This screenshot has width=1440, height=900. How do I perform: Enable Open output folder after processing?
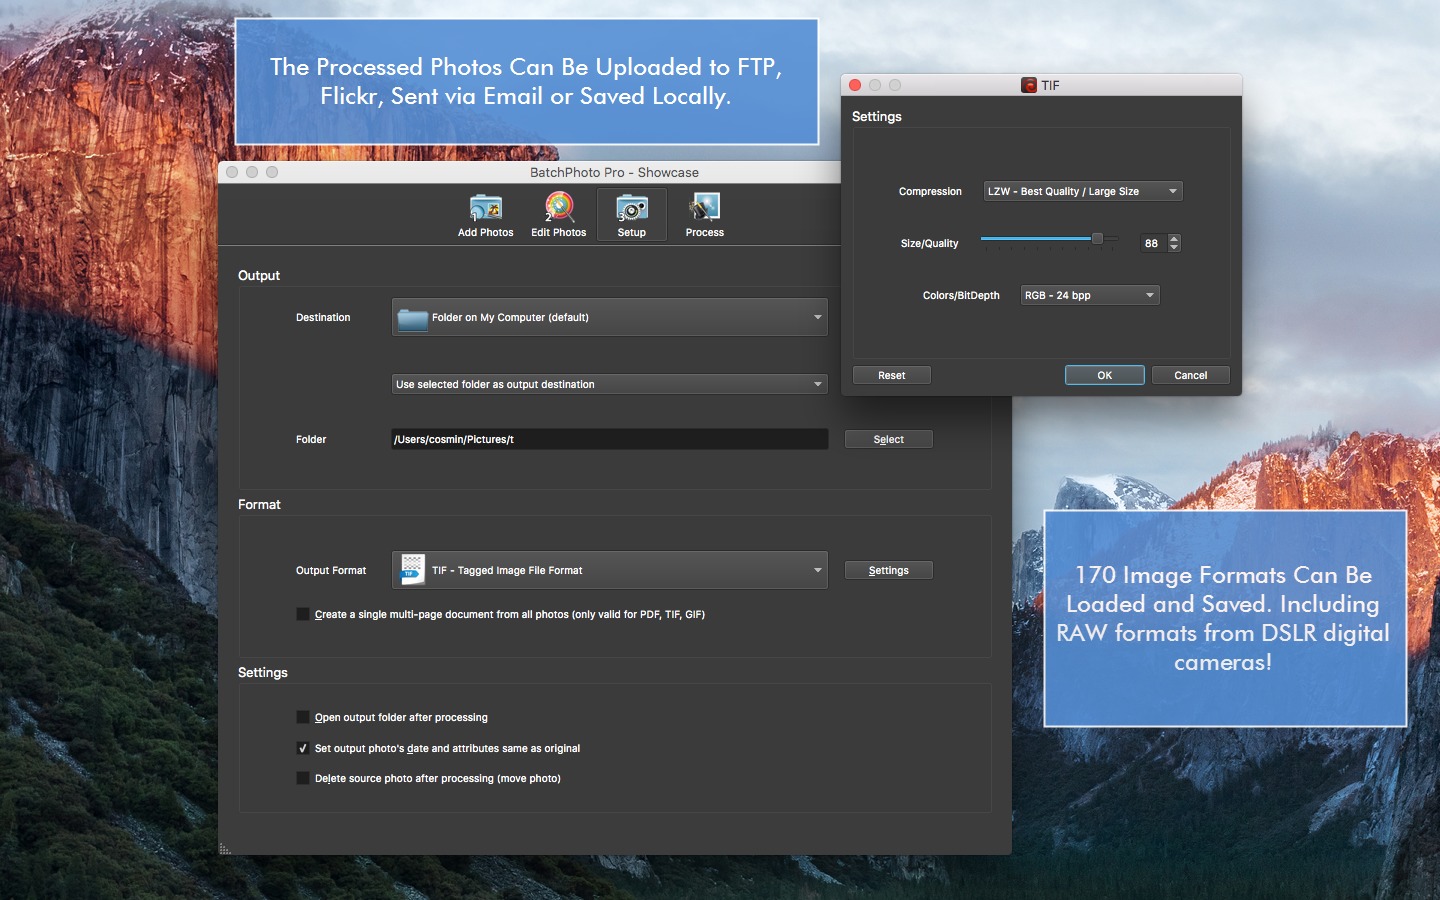click(303, 718)
